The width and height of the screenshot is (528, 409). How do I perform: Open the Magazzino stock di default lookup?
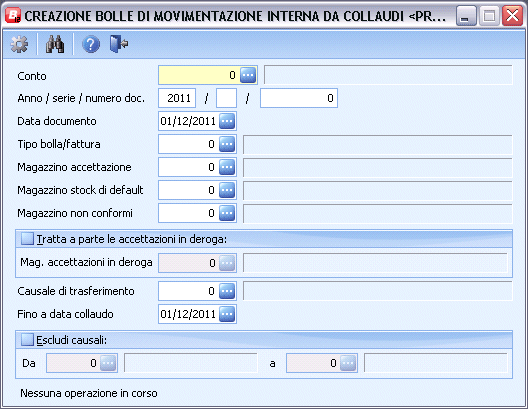(227, 190)
